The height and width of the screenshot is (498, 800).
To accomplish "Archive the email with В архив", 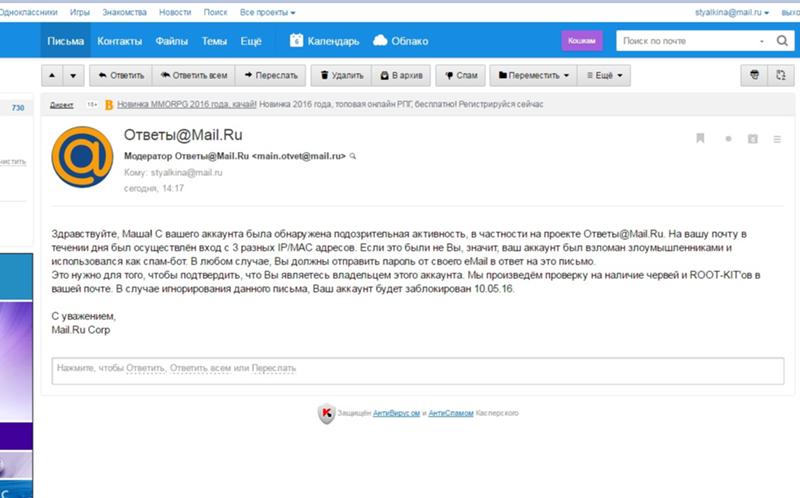I will [401, 76].
